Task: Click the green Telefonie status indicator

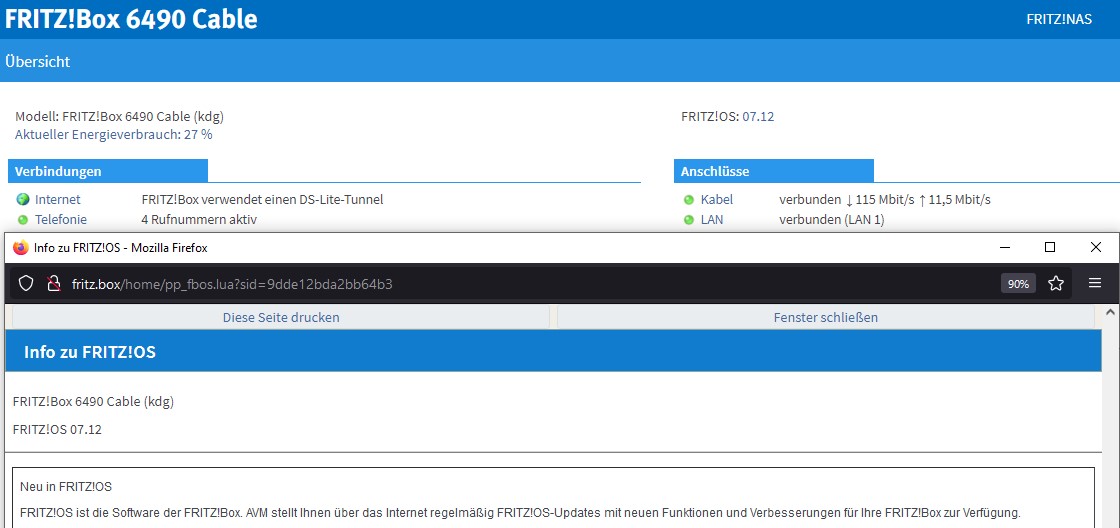Action: [x=23, y=219]
